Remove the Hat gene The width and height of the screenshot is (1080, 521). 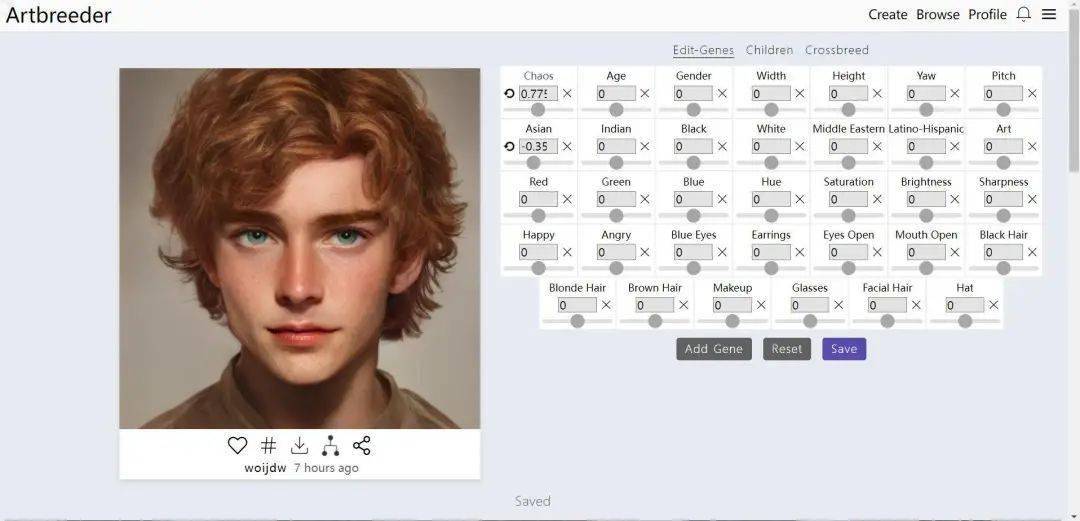tap(993, 305)
